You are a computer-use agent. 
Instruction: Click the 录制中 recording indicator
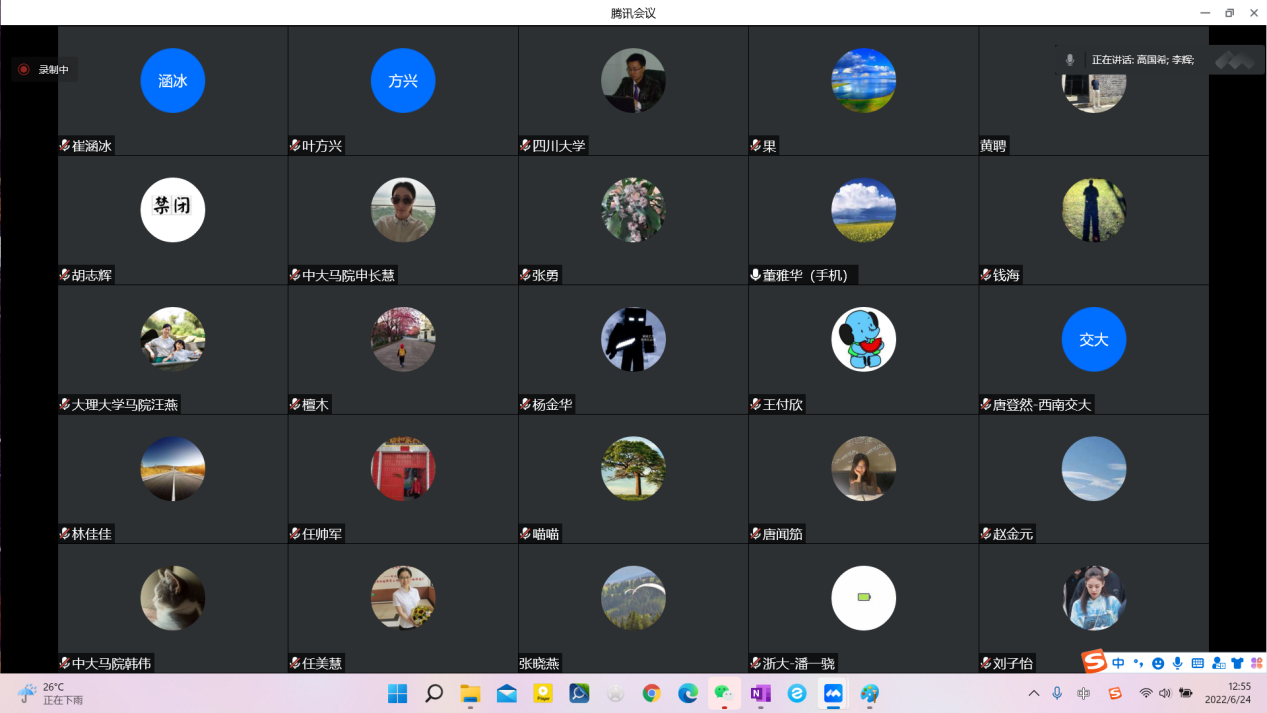click(x=44, y=70)
